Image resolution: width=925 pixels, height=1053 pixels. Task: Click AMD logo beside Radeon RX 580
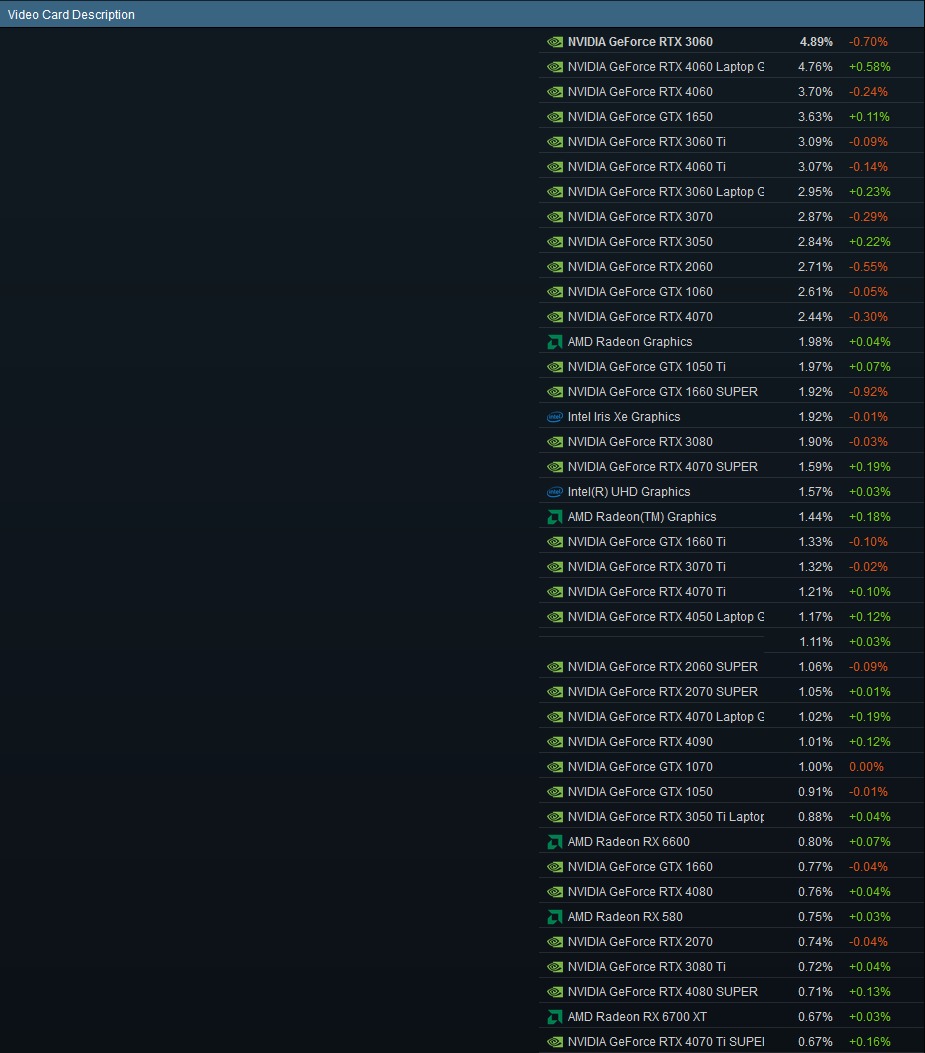pyautogui.click(x=555, y=917)
